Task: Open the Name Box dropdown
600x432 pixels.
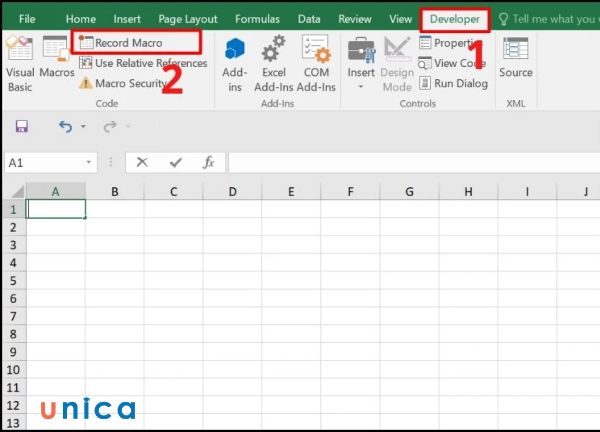Action: point(89,163)
